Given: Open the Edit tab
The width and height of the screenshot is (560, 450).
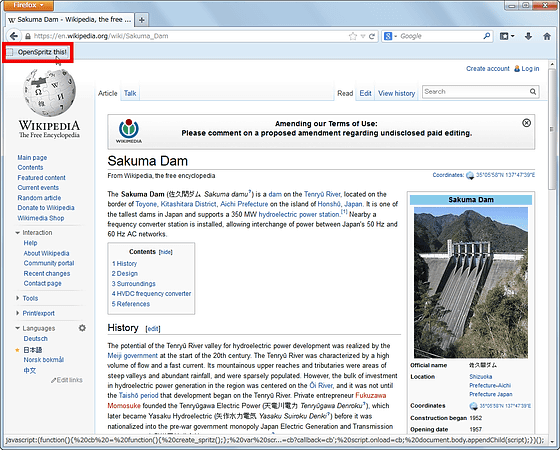Looking at the screenshot, I should (x=365, y=93).
